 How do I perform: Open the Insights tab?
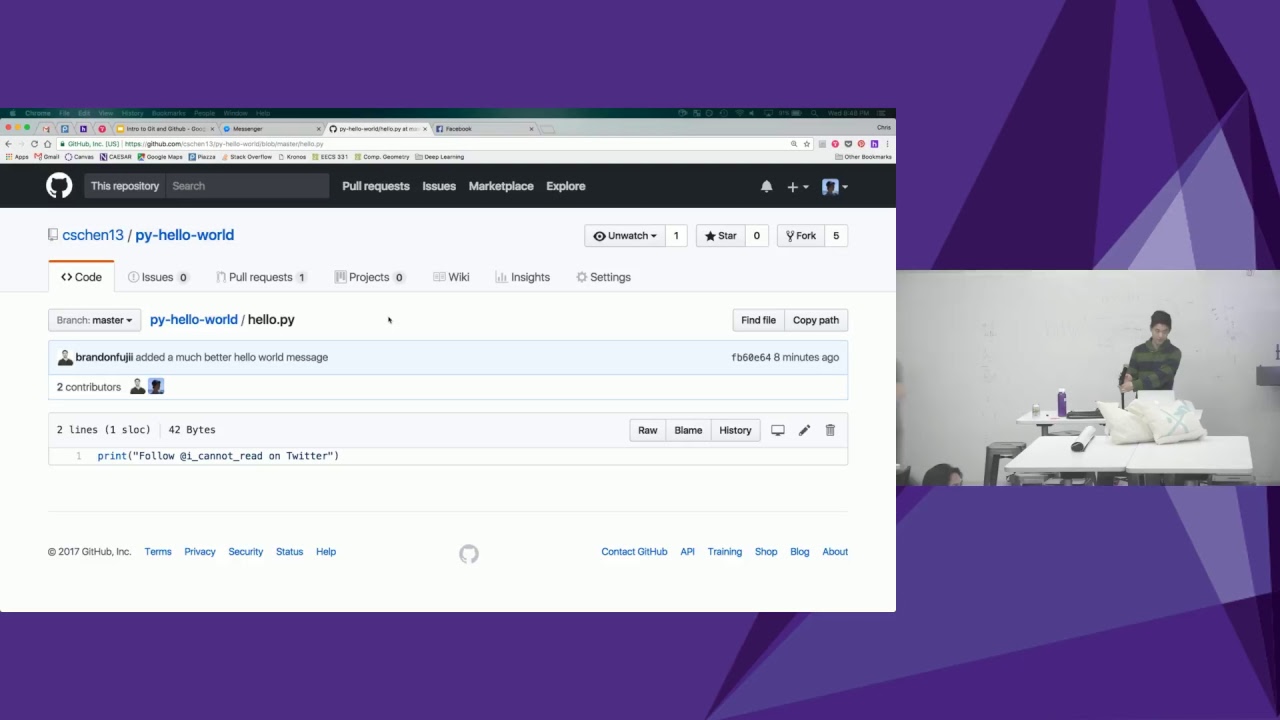point(522,277)
